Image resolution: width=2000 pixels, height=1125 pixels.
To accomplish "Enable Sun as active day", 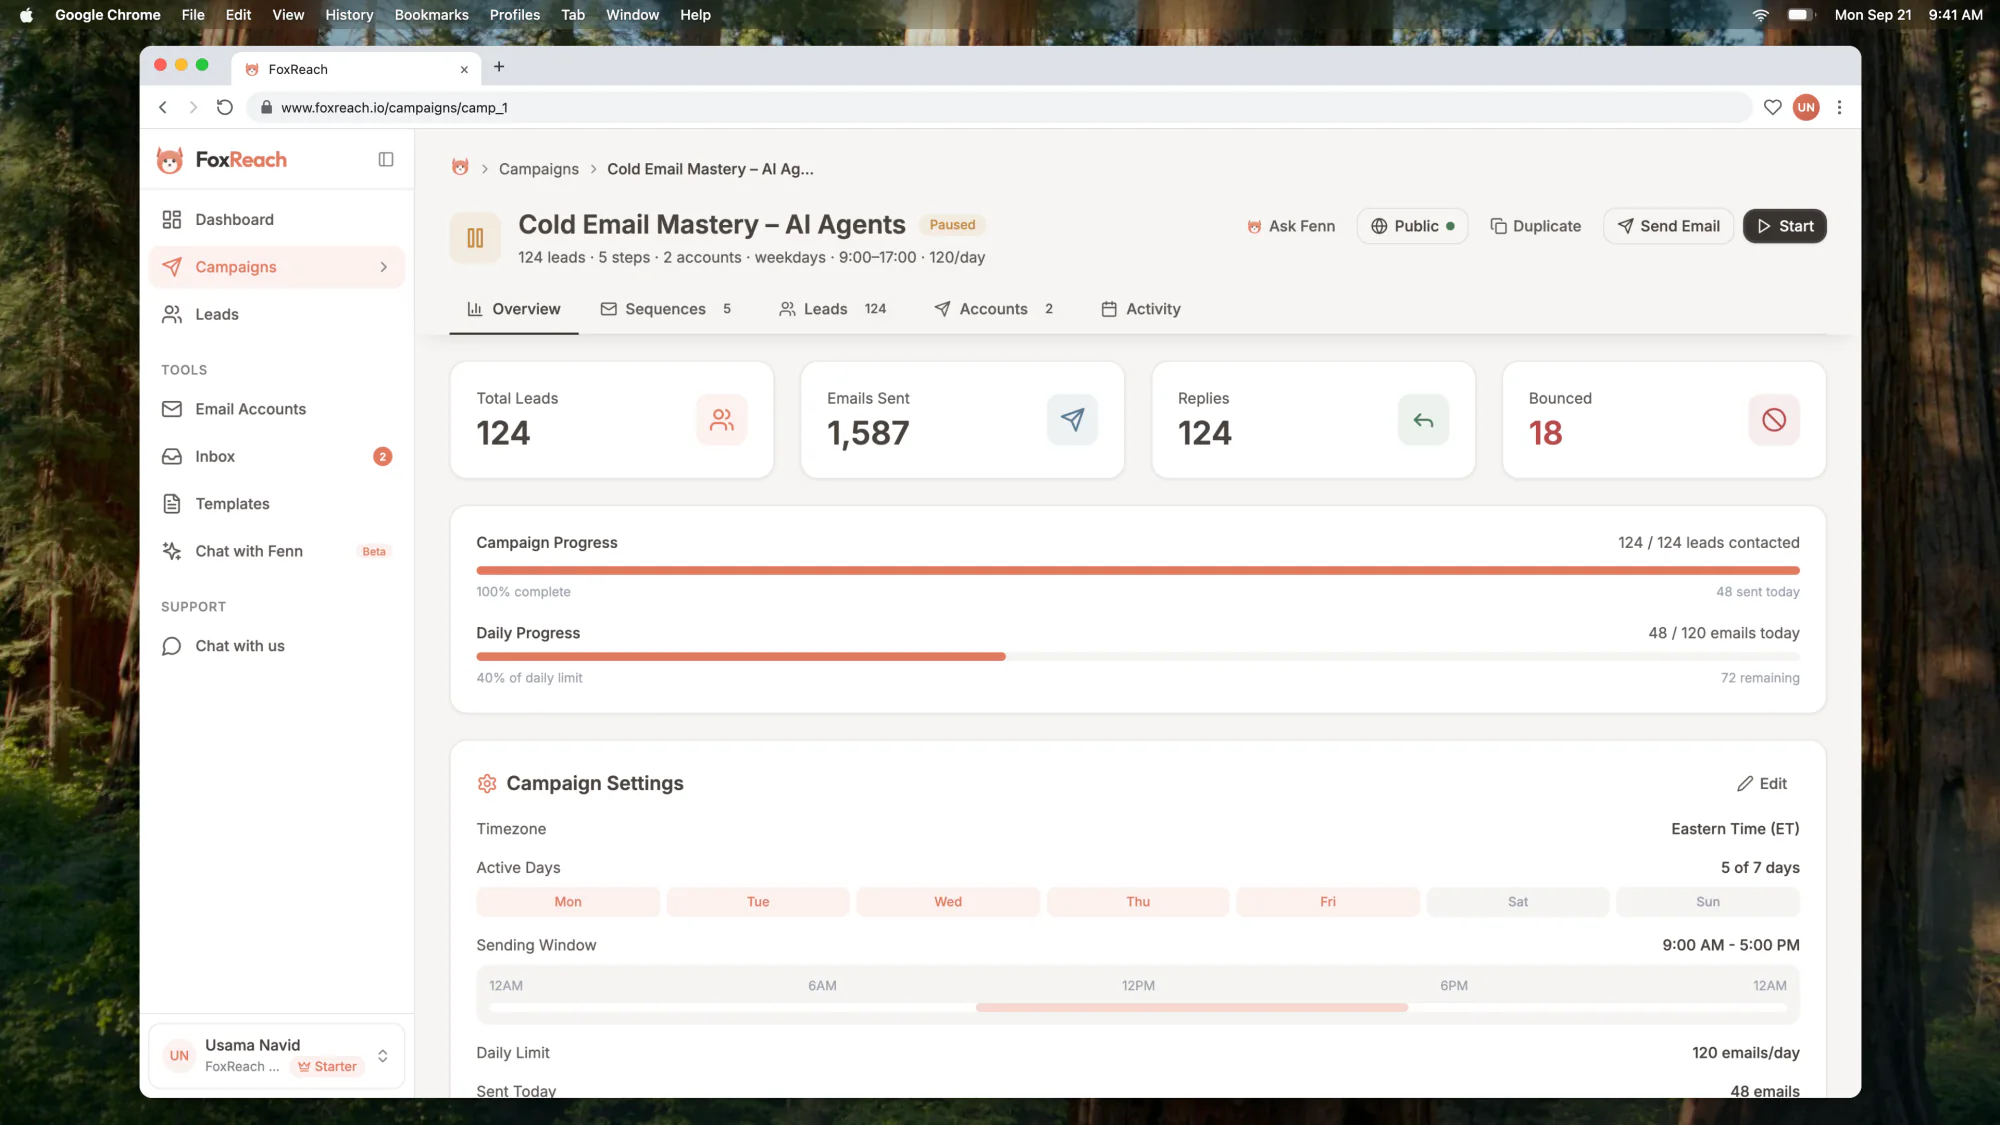I will (1708, 902).
